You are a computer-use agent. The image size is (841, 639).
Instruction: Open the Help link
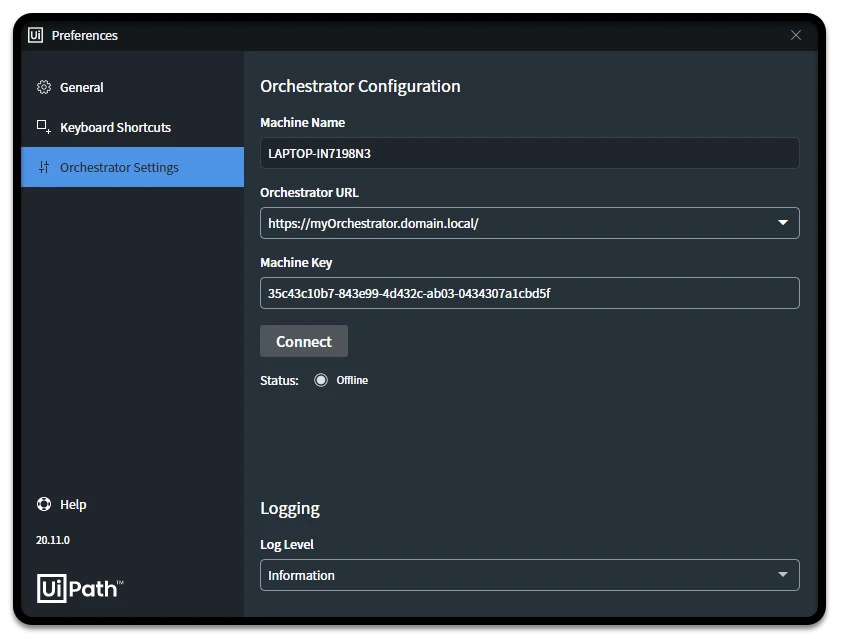coord(73,504)
